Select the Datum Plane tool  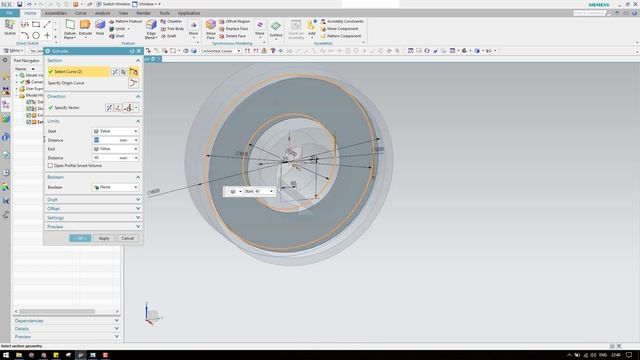tap(70, 29)
